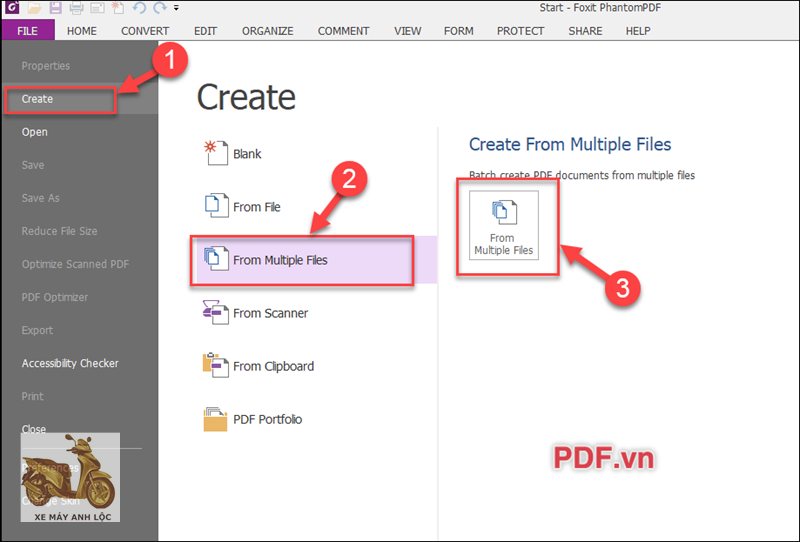
Task: Click the Print icon in quick access toolbar
Action: click(77, 8)
